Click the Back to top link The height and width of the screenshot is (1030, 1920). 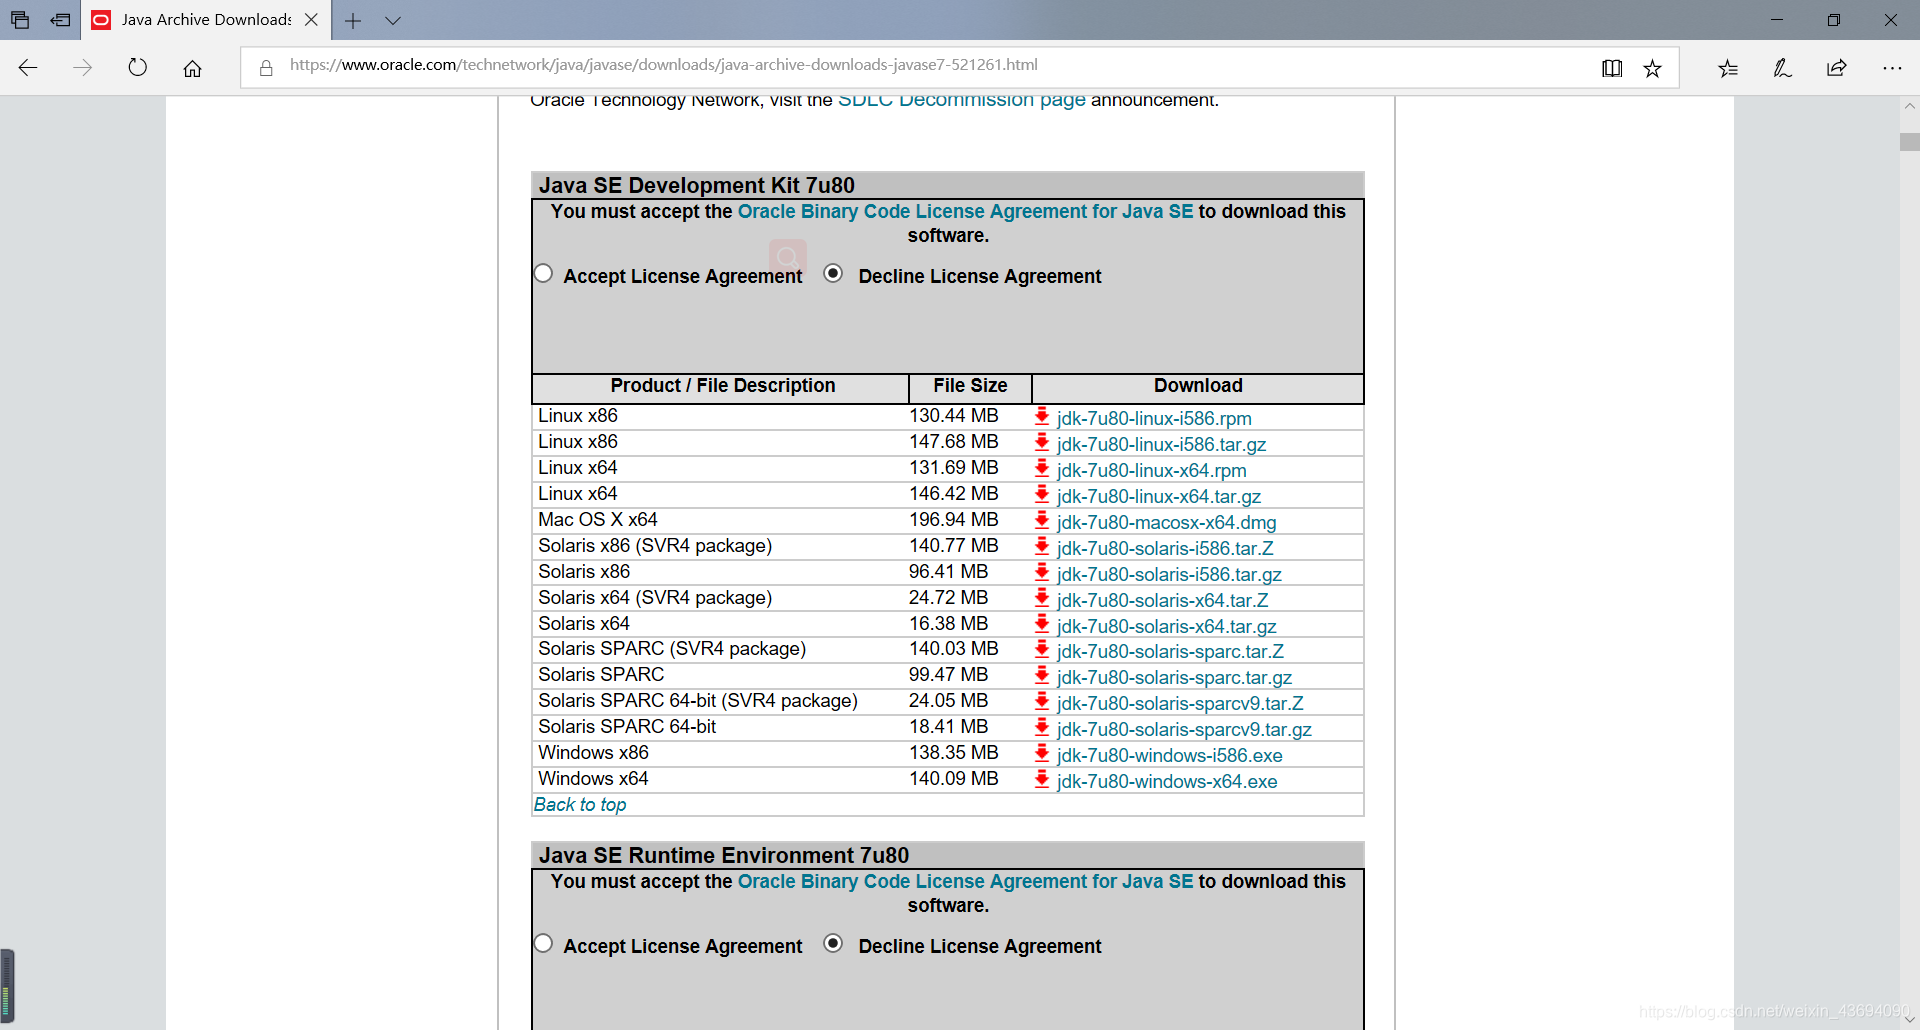click(x=580, y=805)
